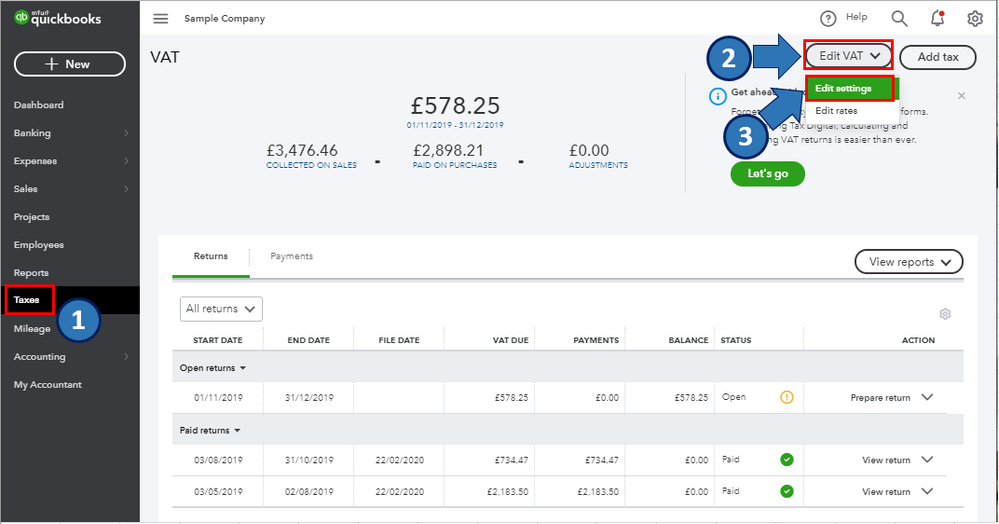Open the notifications bell icon
The image size is (999, 524).
pos(937,18)
